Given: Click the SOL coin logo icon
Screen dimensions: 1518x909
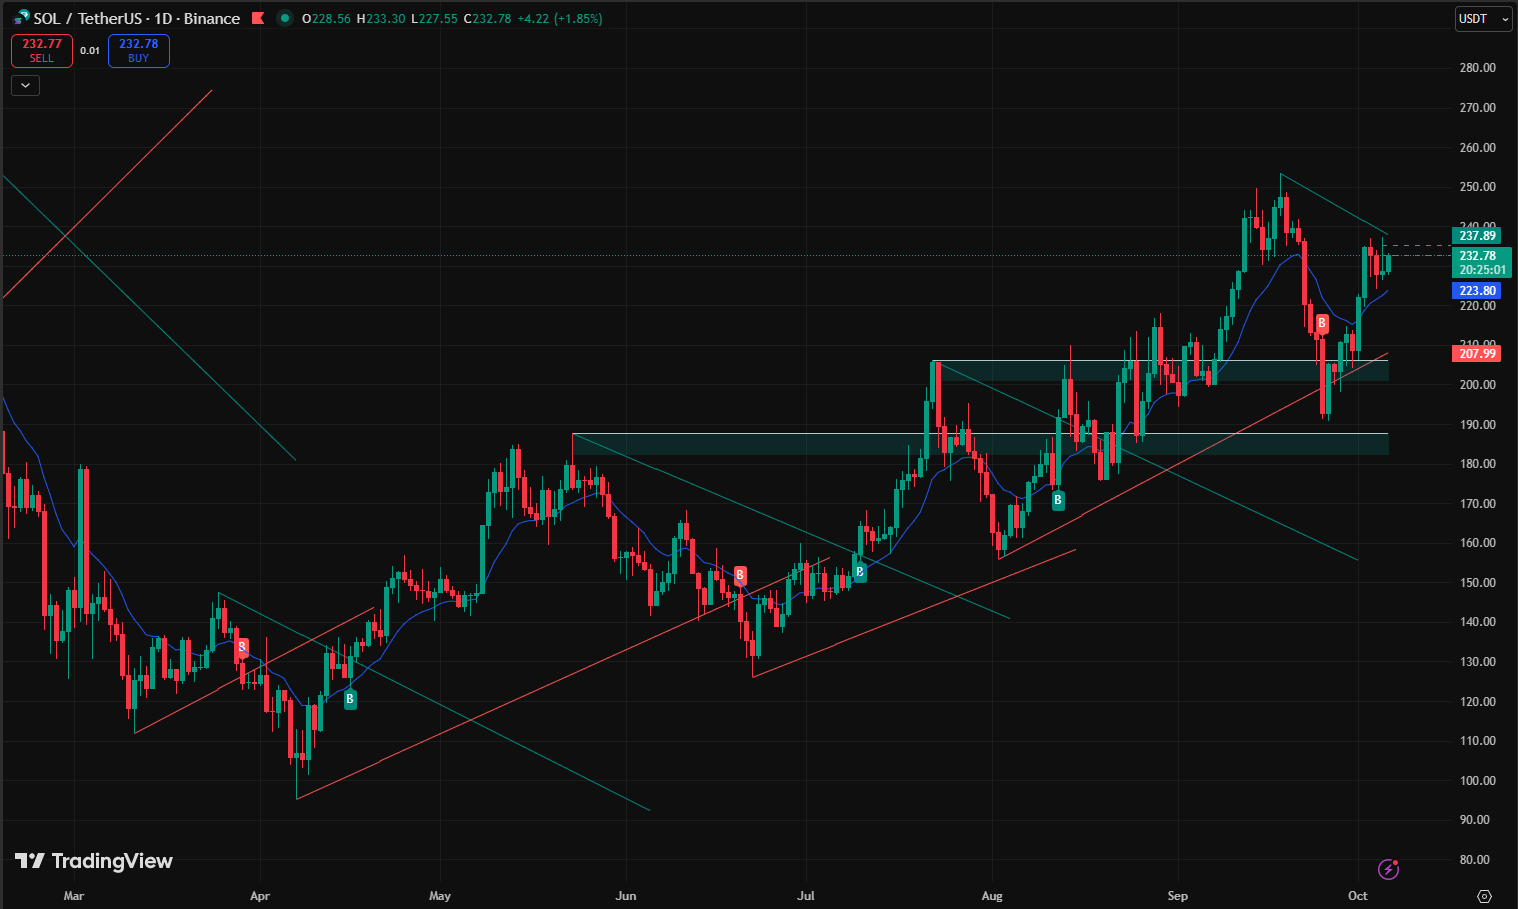Looking at the screenshot, I should coord(21,18).
